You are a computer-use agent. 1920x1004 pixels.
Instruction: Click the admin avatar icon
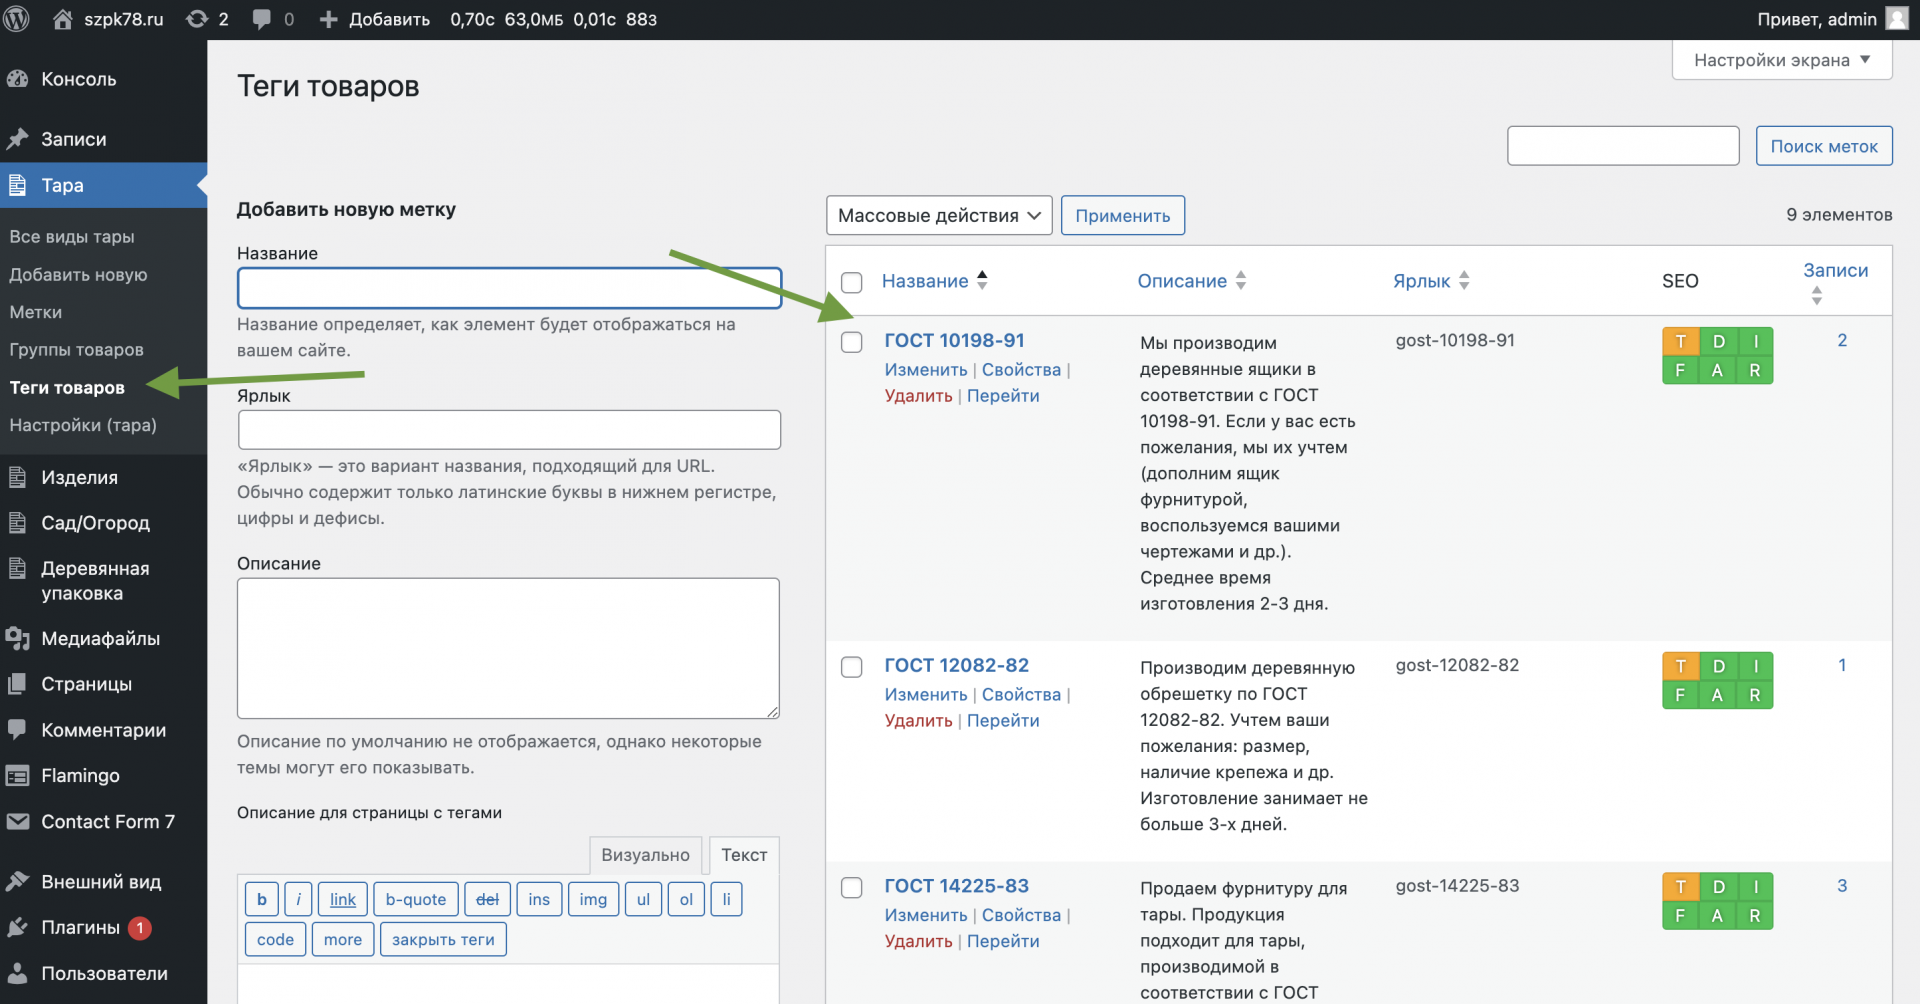click(1897, 19)
